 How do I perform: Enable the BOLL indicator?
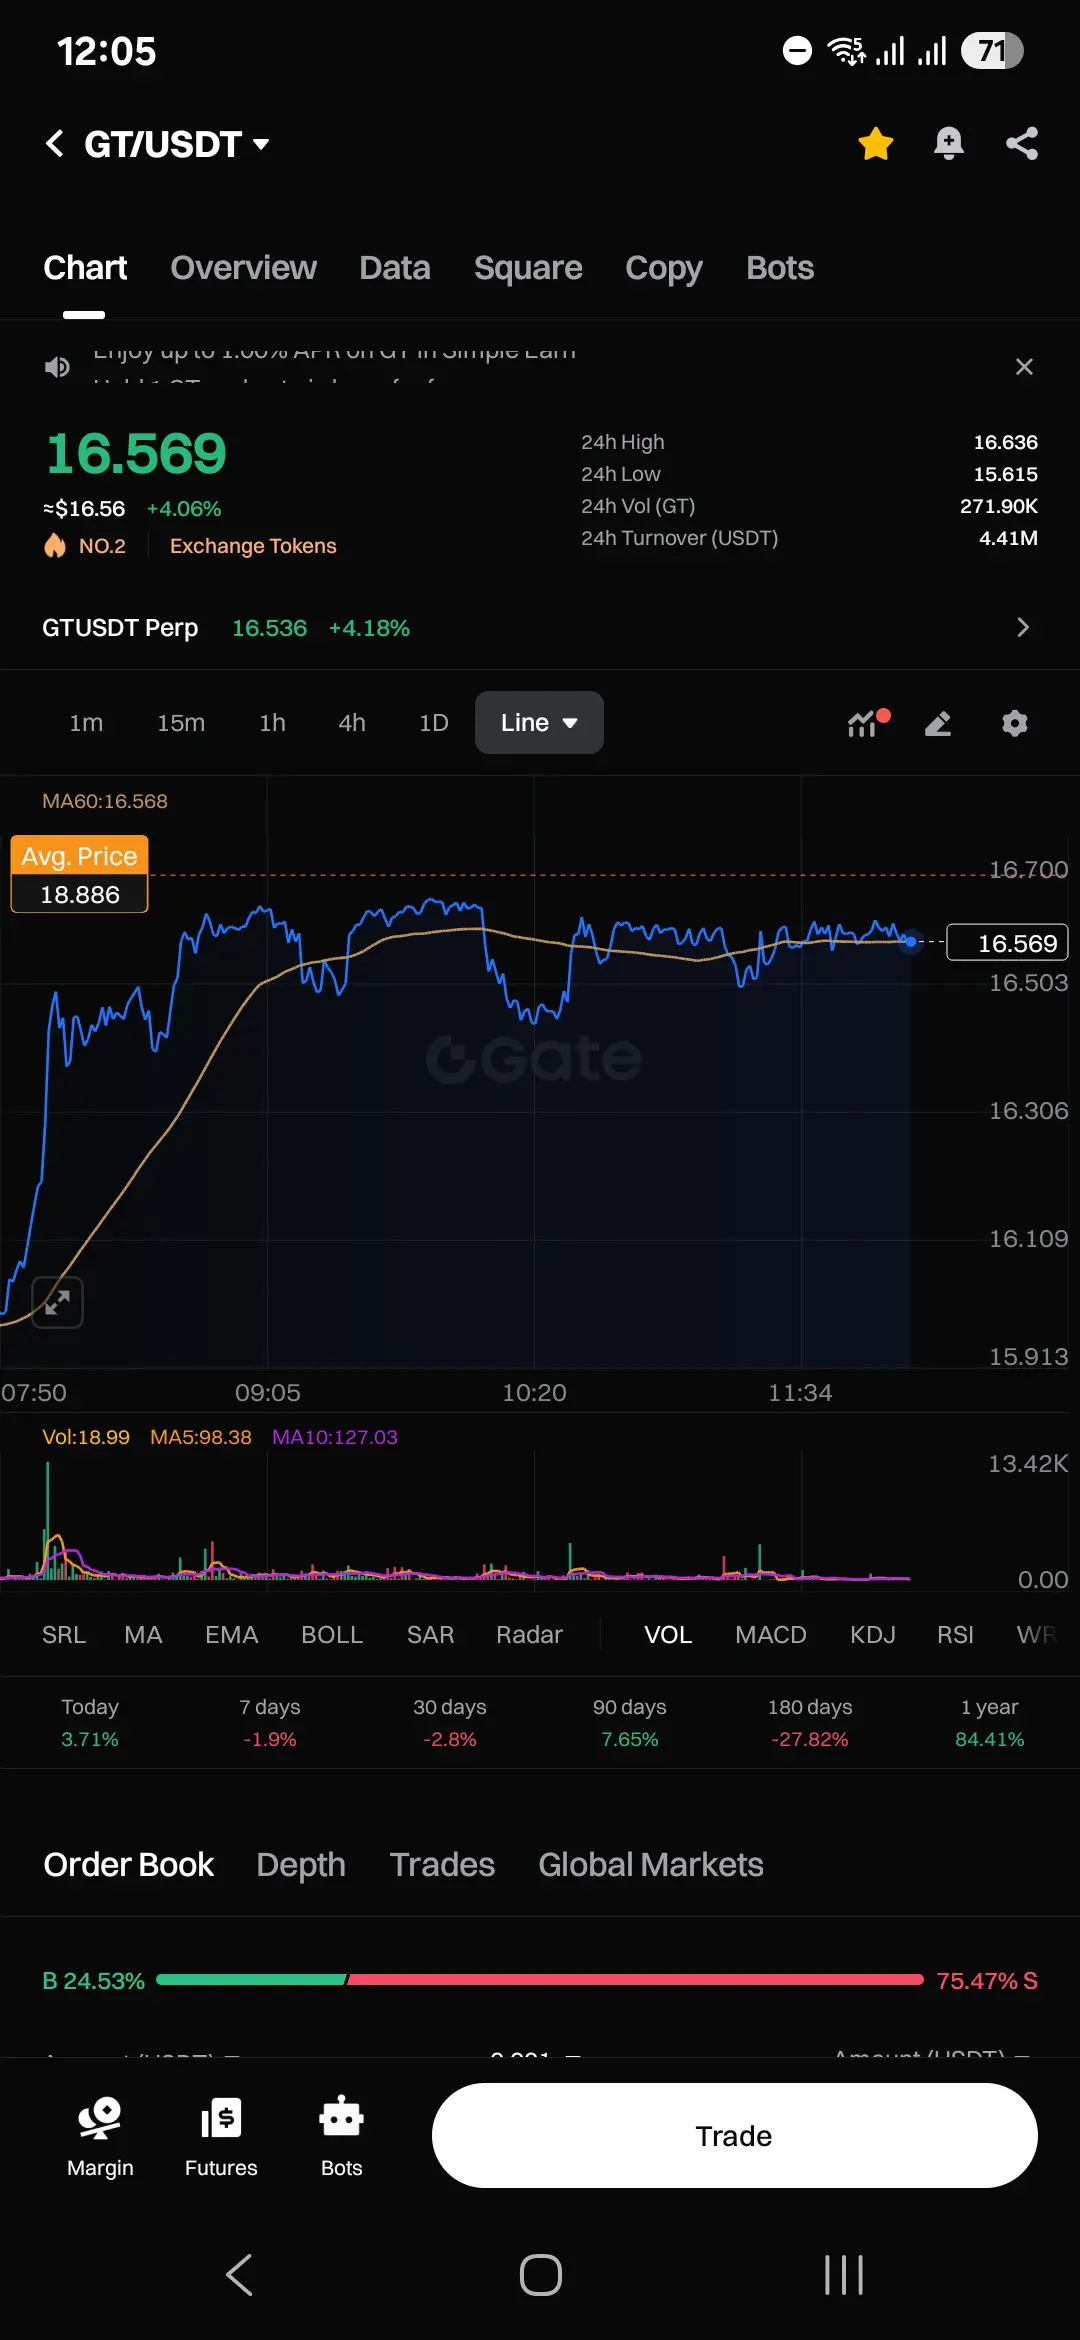pos(332,1635)
